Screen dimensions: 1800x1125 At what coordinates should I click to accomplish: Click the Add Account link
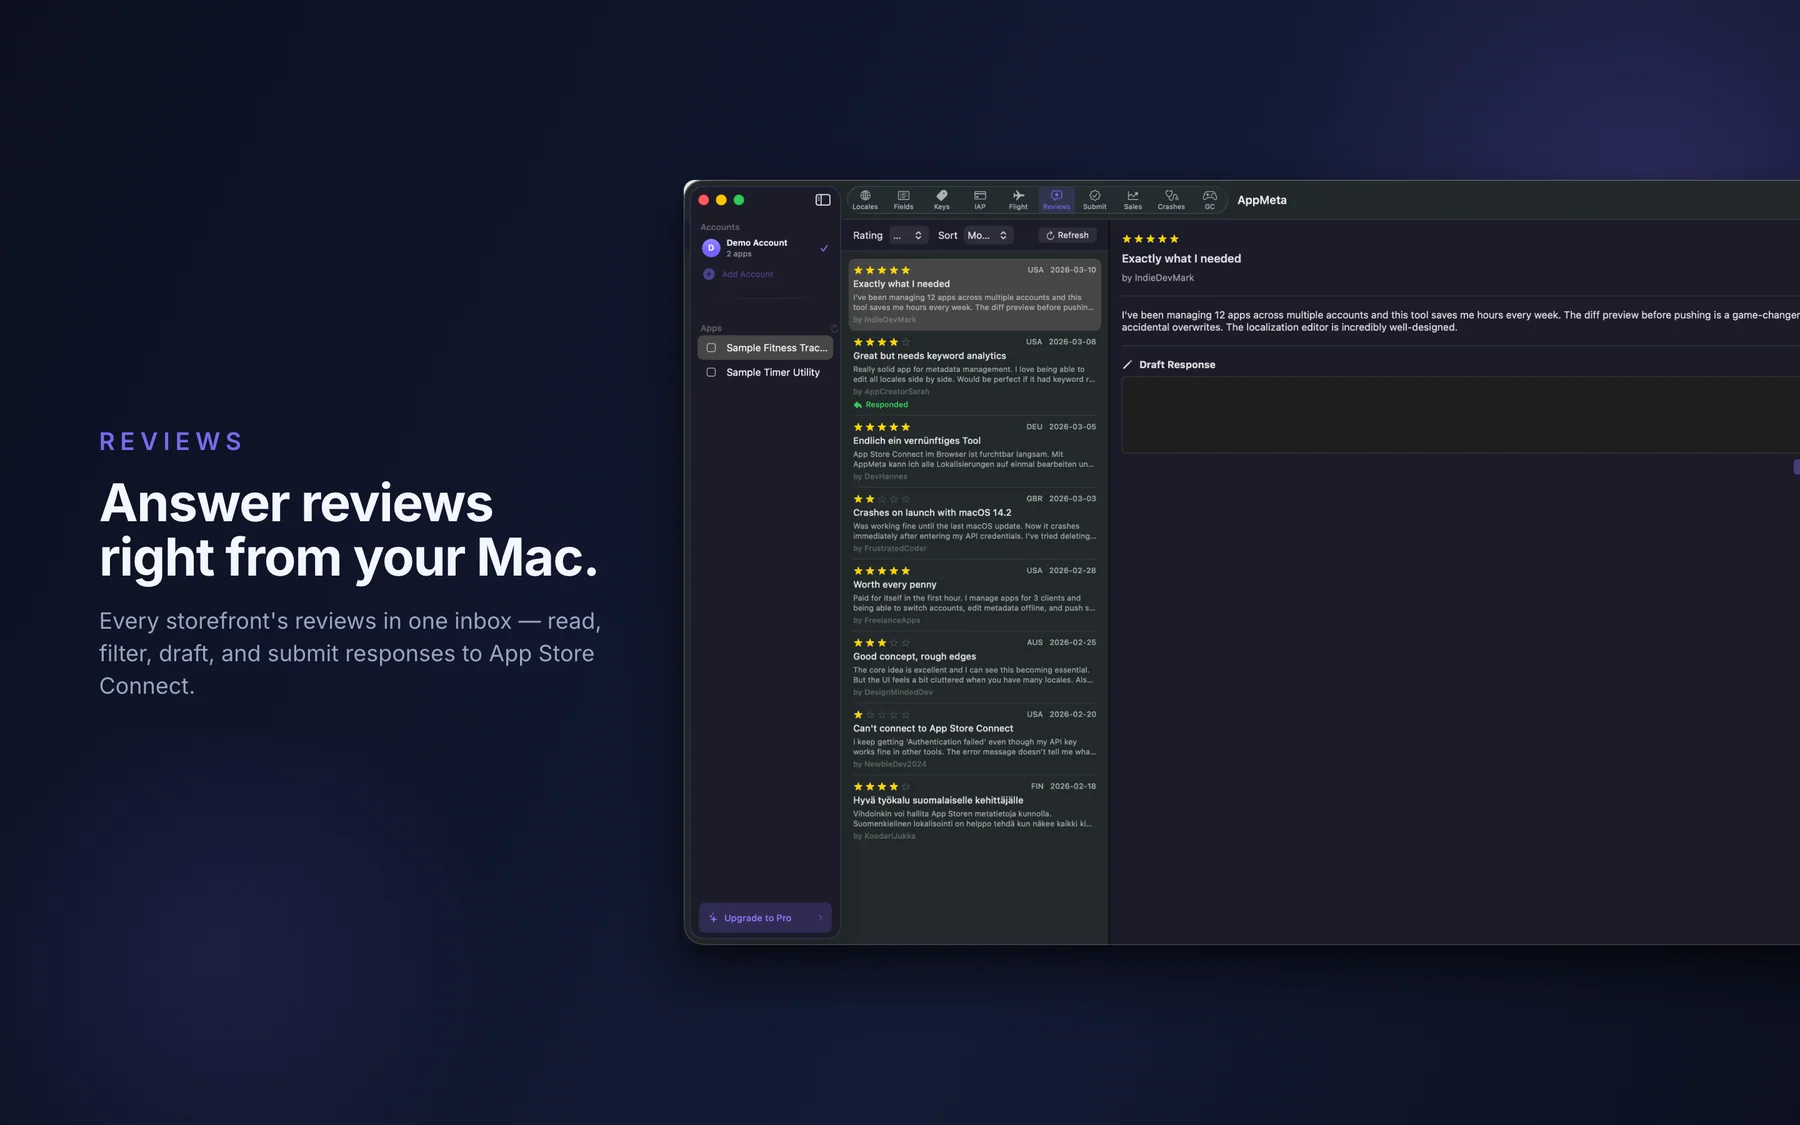(x=747, y=274)
